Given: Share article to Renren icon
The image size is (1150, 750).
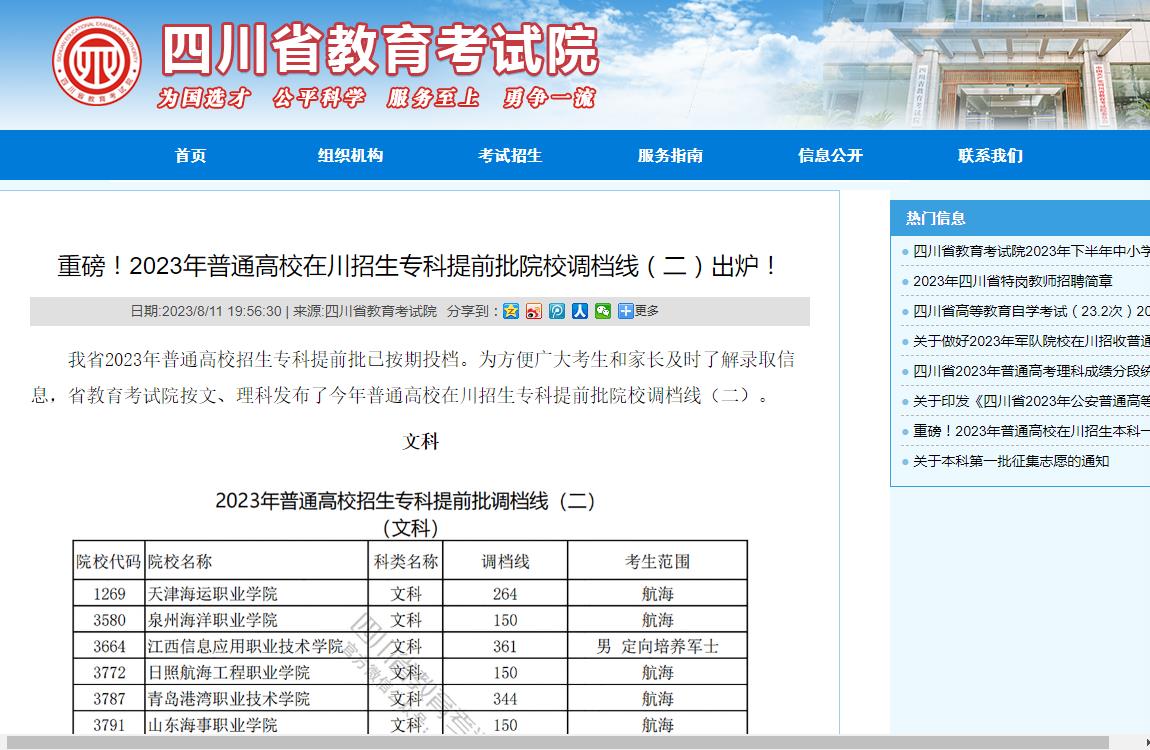Looking at the screenshot, I should (580, 312).
